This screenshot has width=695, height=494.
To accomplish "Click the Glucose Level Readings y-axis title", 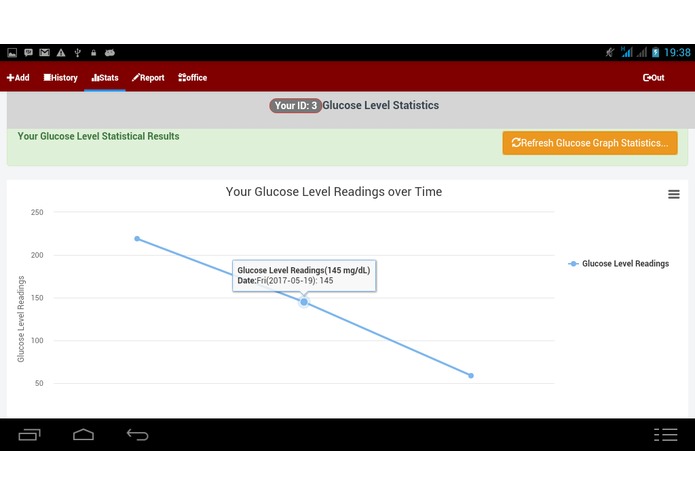I will (21, 319).
